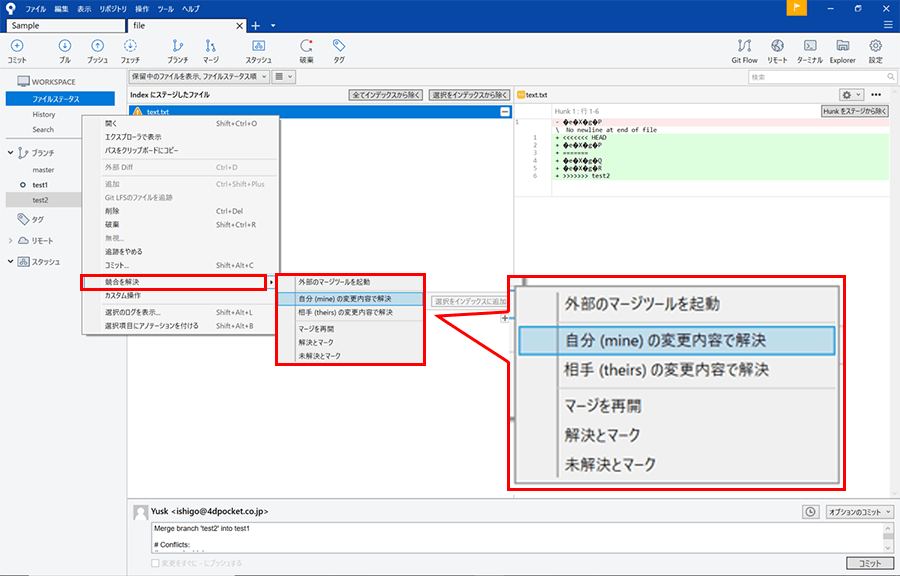This screenshot has height=576, width=900.
Task: Collapse the ブランチ section in sidebar
Action: click(x=10, y=153)
